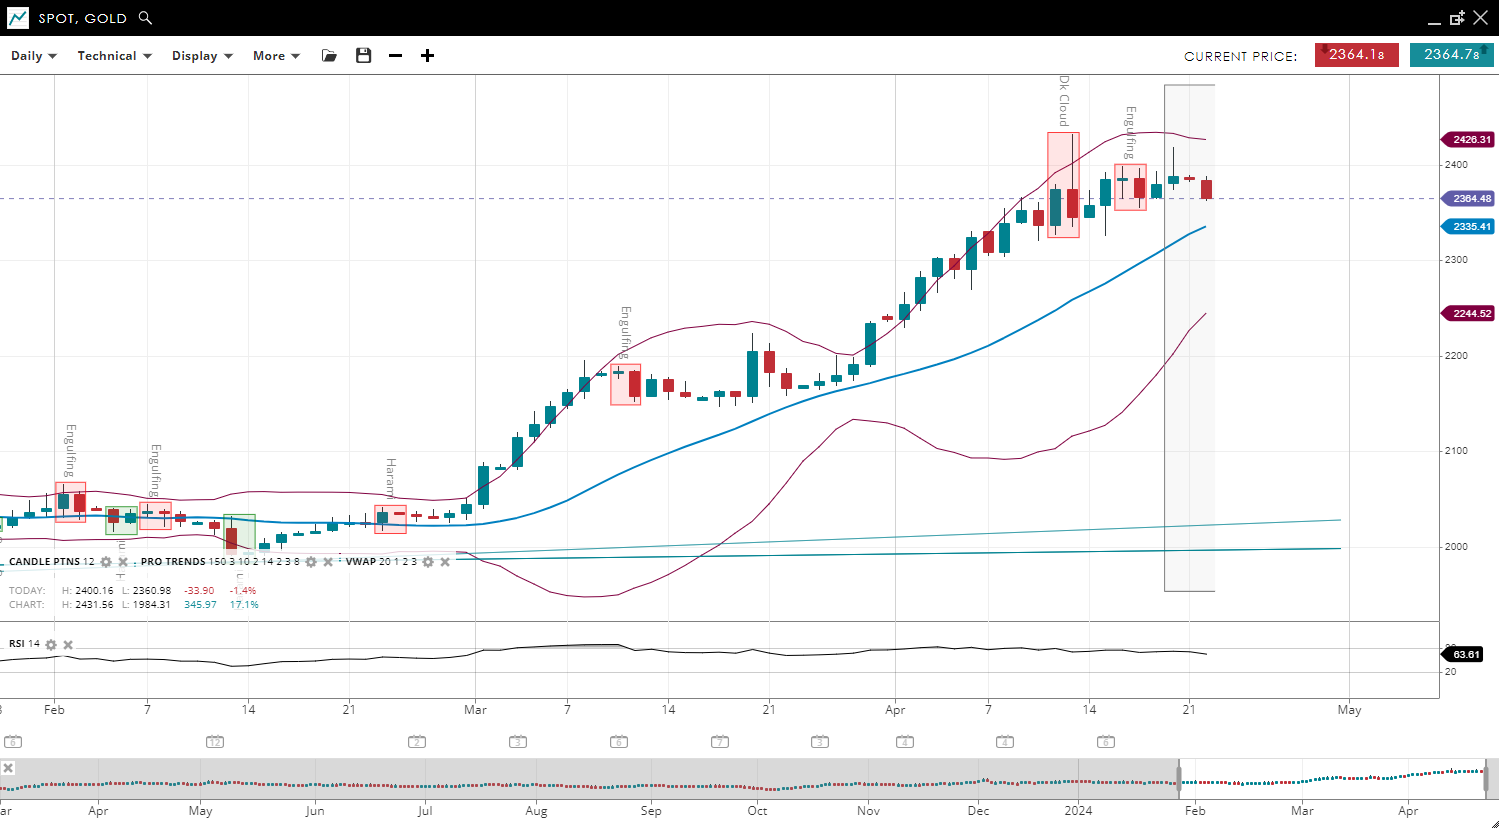Viewport: 1499px width, 829px height.
Task: Open the Technical indicators dropdown
Action: [x=114, y=56]
